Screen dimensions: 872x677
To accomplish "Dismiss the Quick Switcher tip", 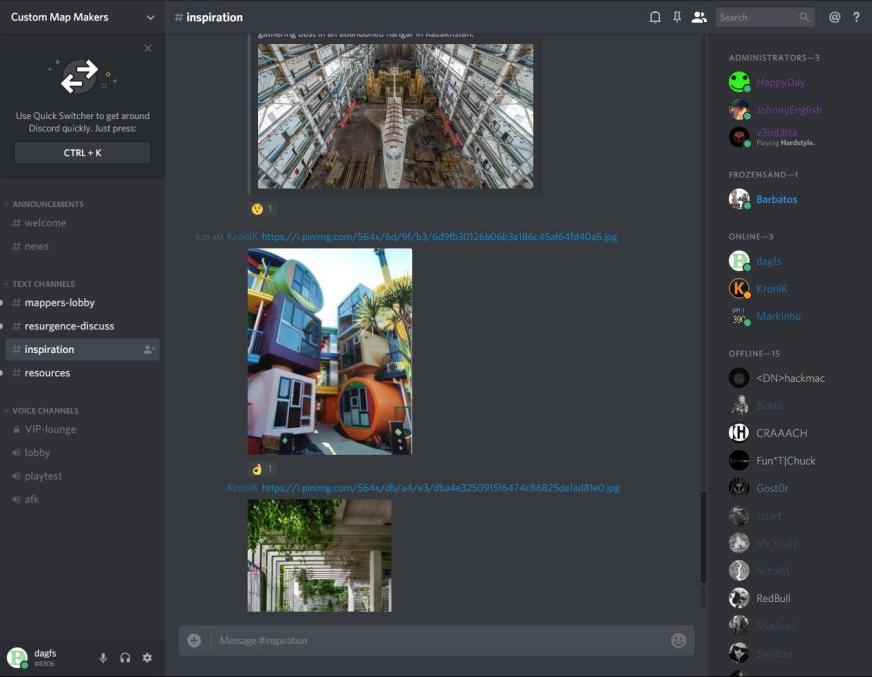I will 148,48.
